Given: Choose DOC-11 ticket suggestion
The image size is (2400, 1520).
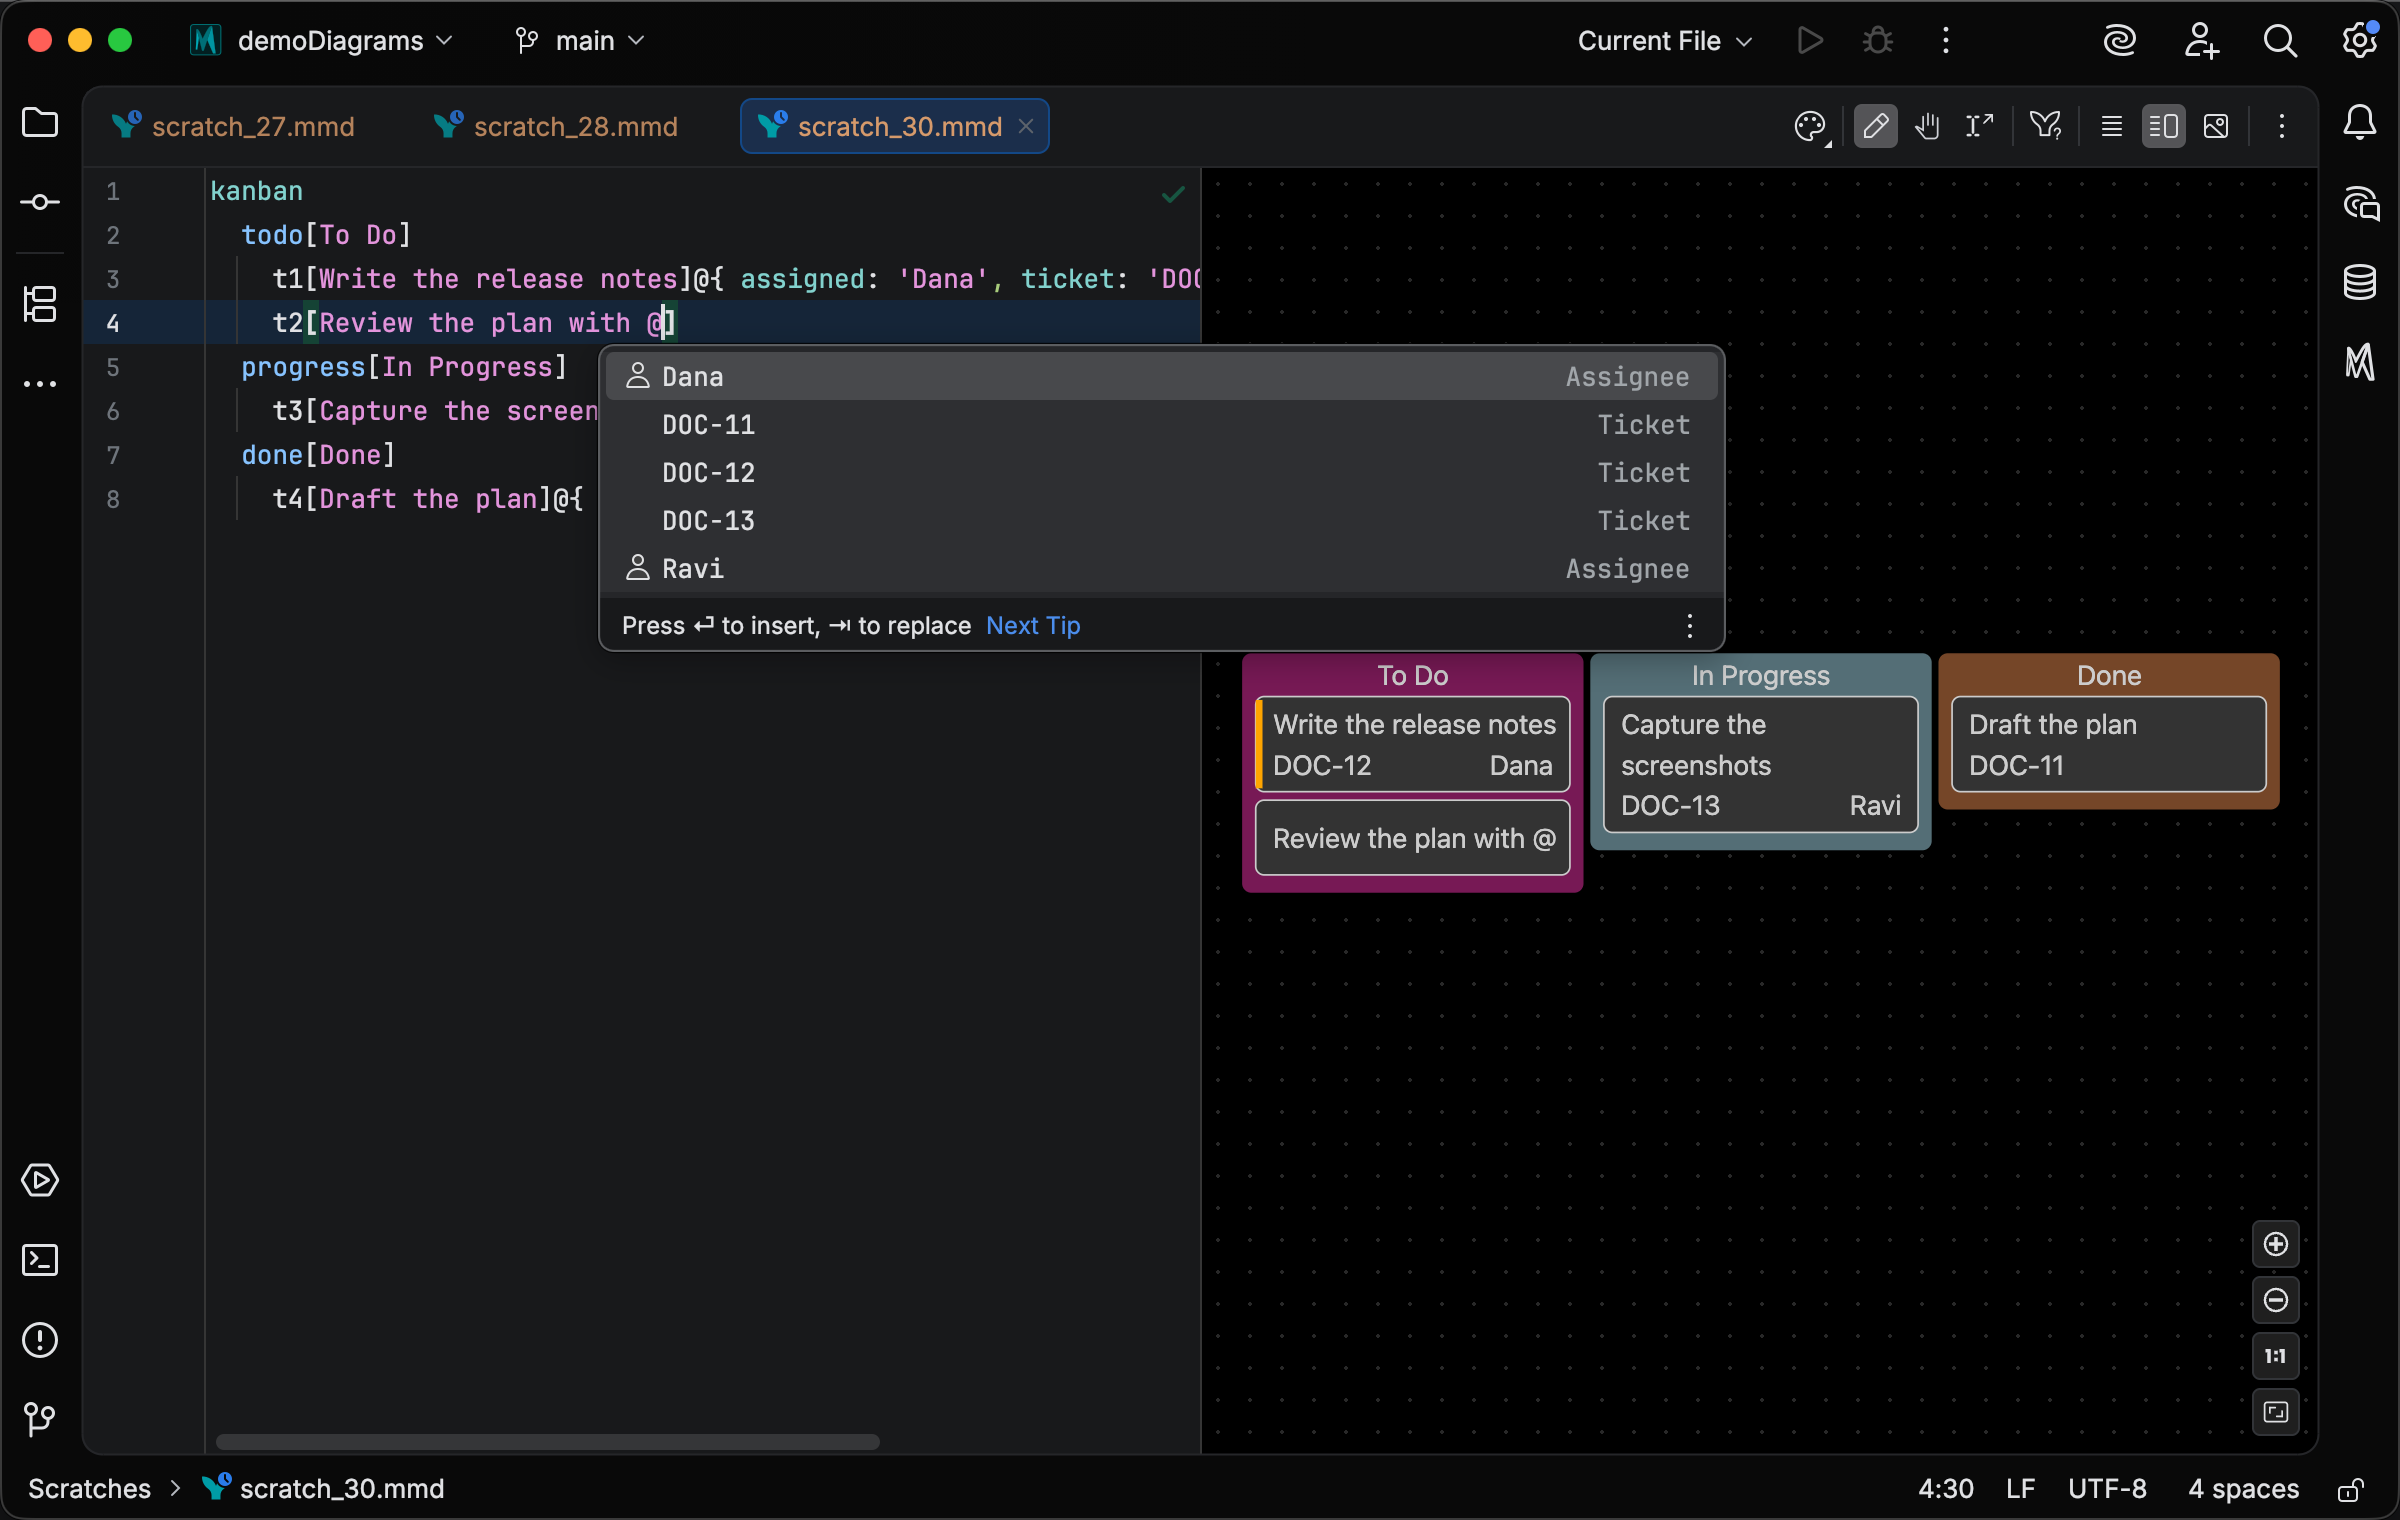Looking at the screenshot, I should pyautogui.click(x=1161, y=424).
